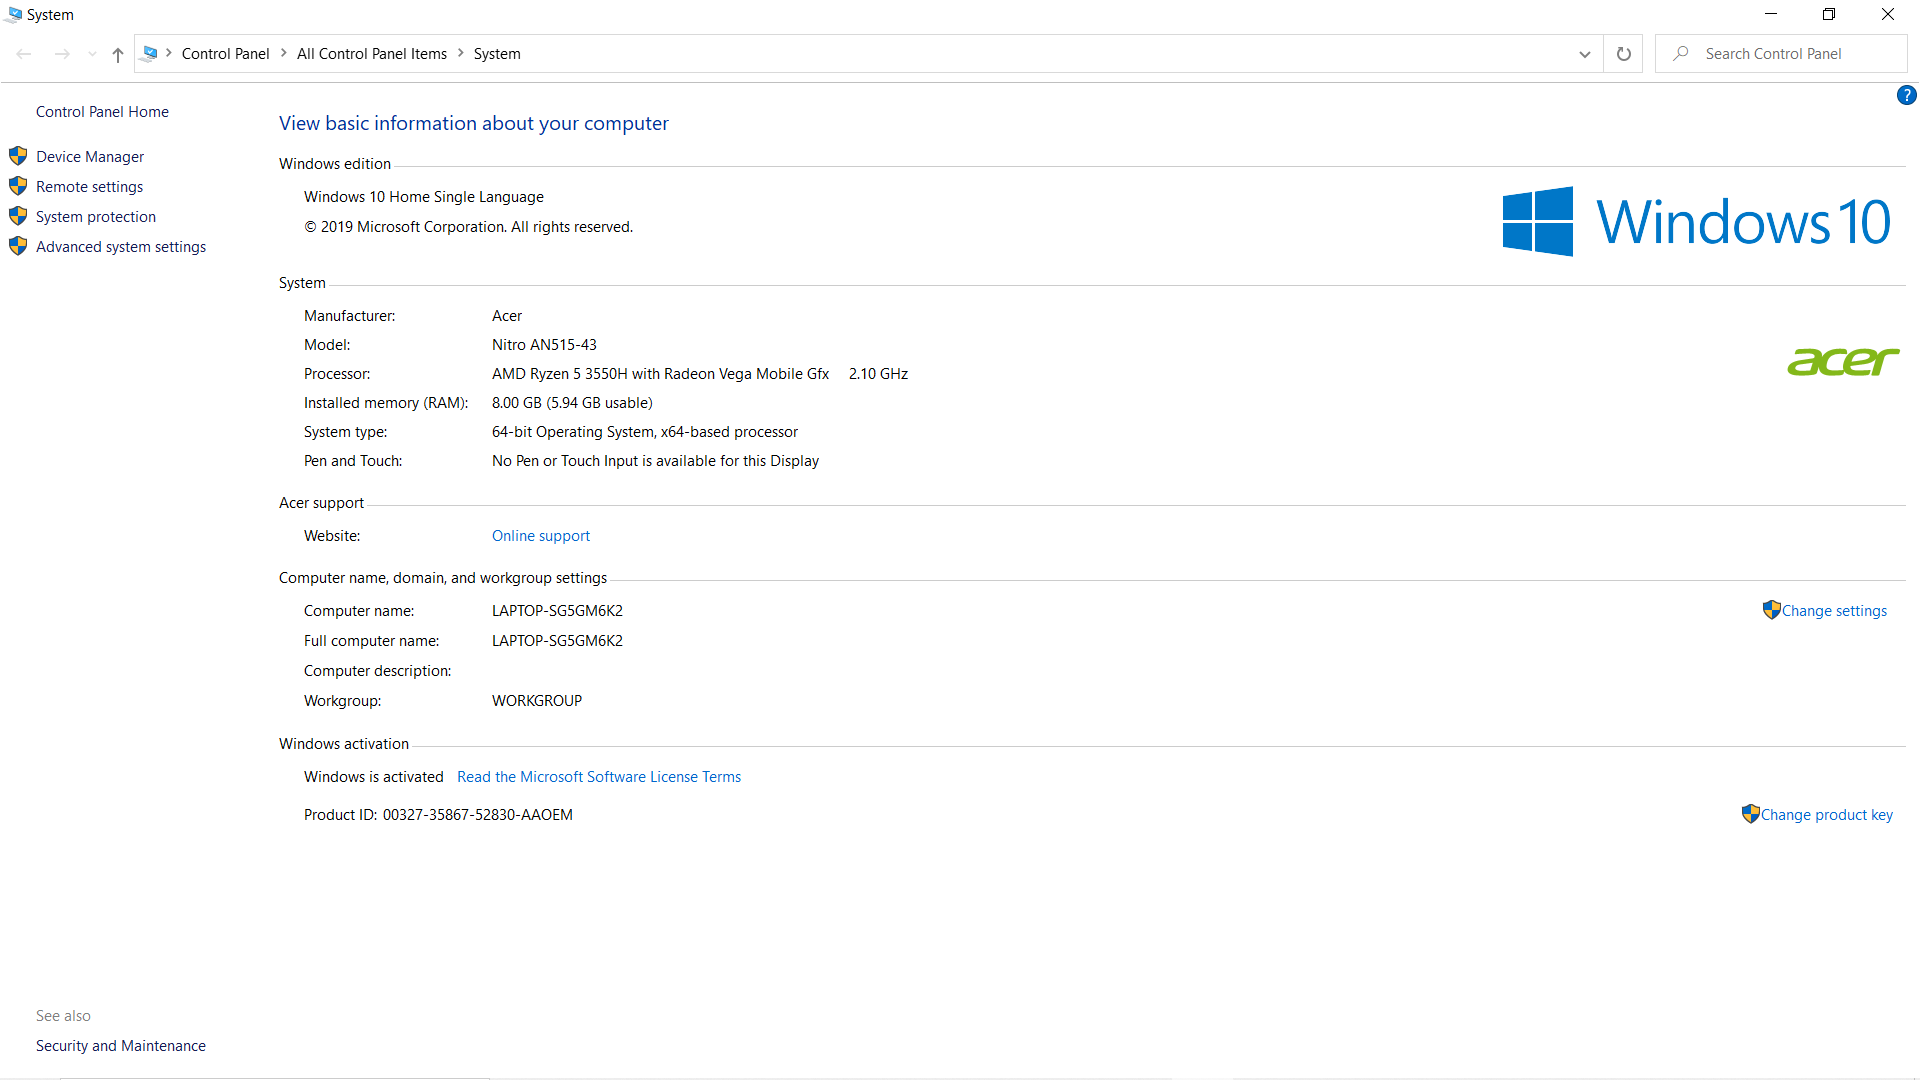
Task: Click the forward navigation arrow
Action: tap(62, 54)
